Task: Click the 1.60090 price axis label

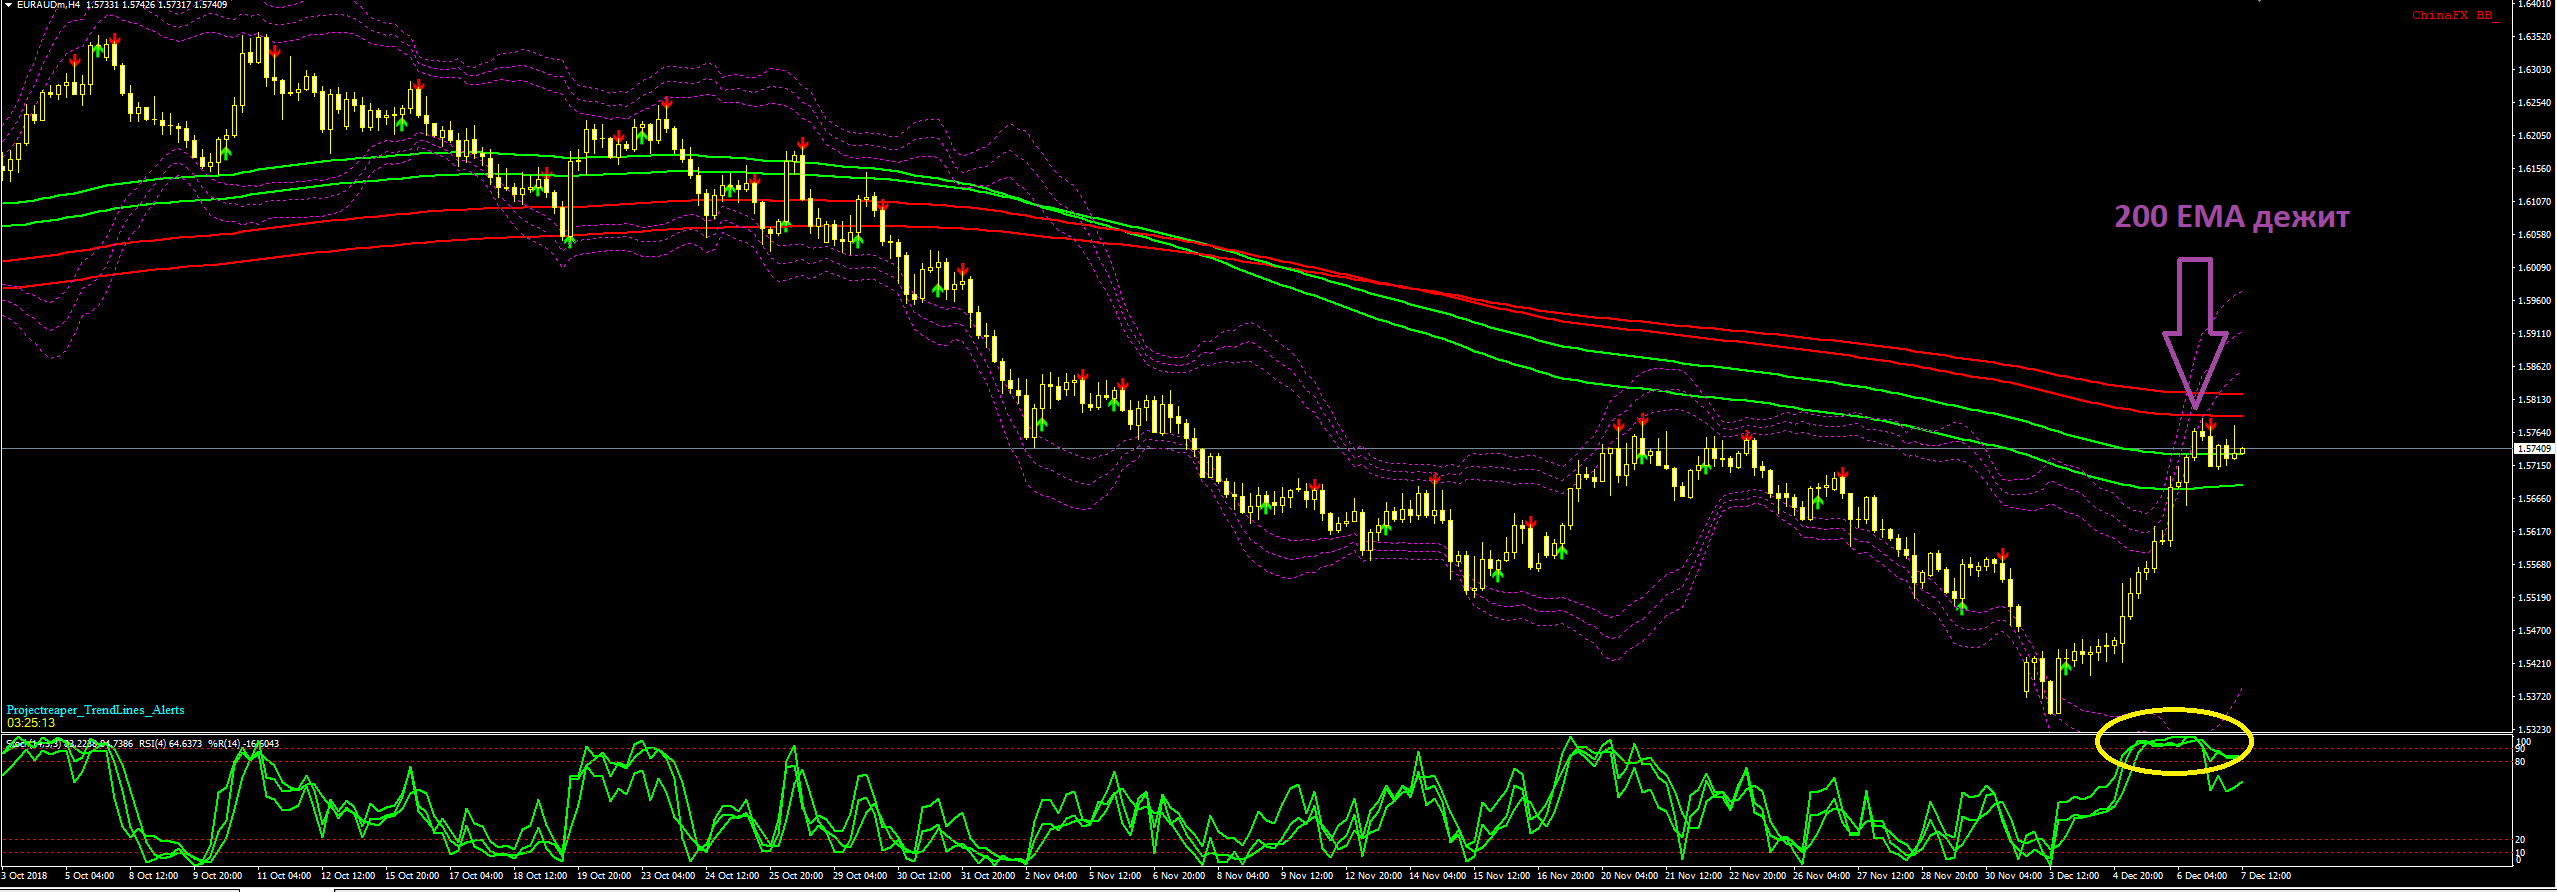Action: (x=2534, y=268)
